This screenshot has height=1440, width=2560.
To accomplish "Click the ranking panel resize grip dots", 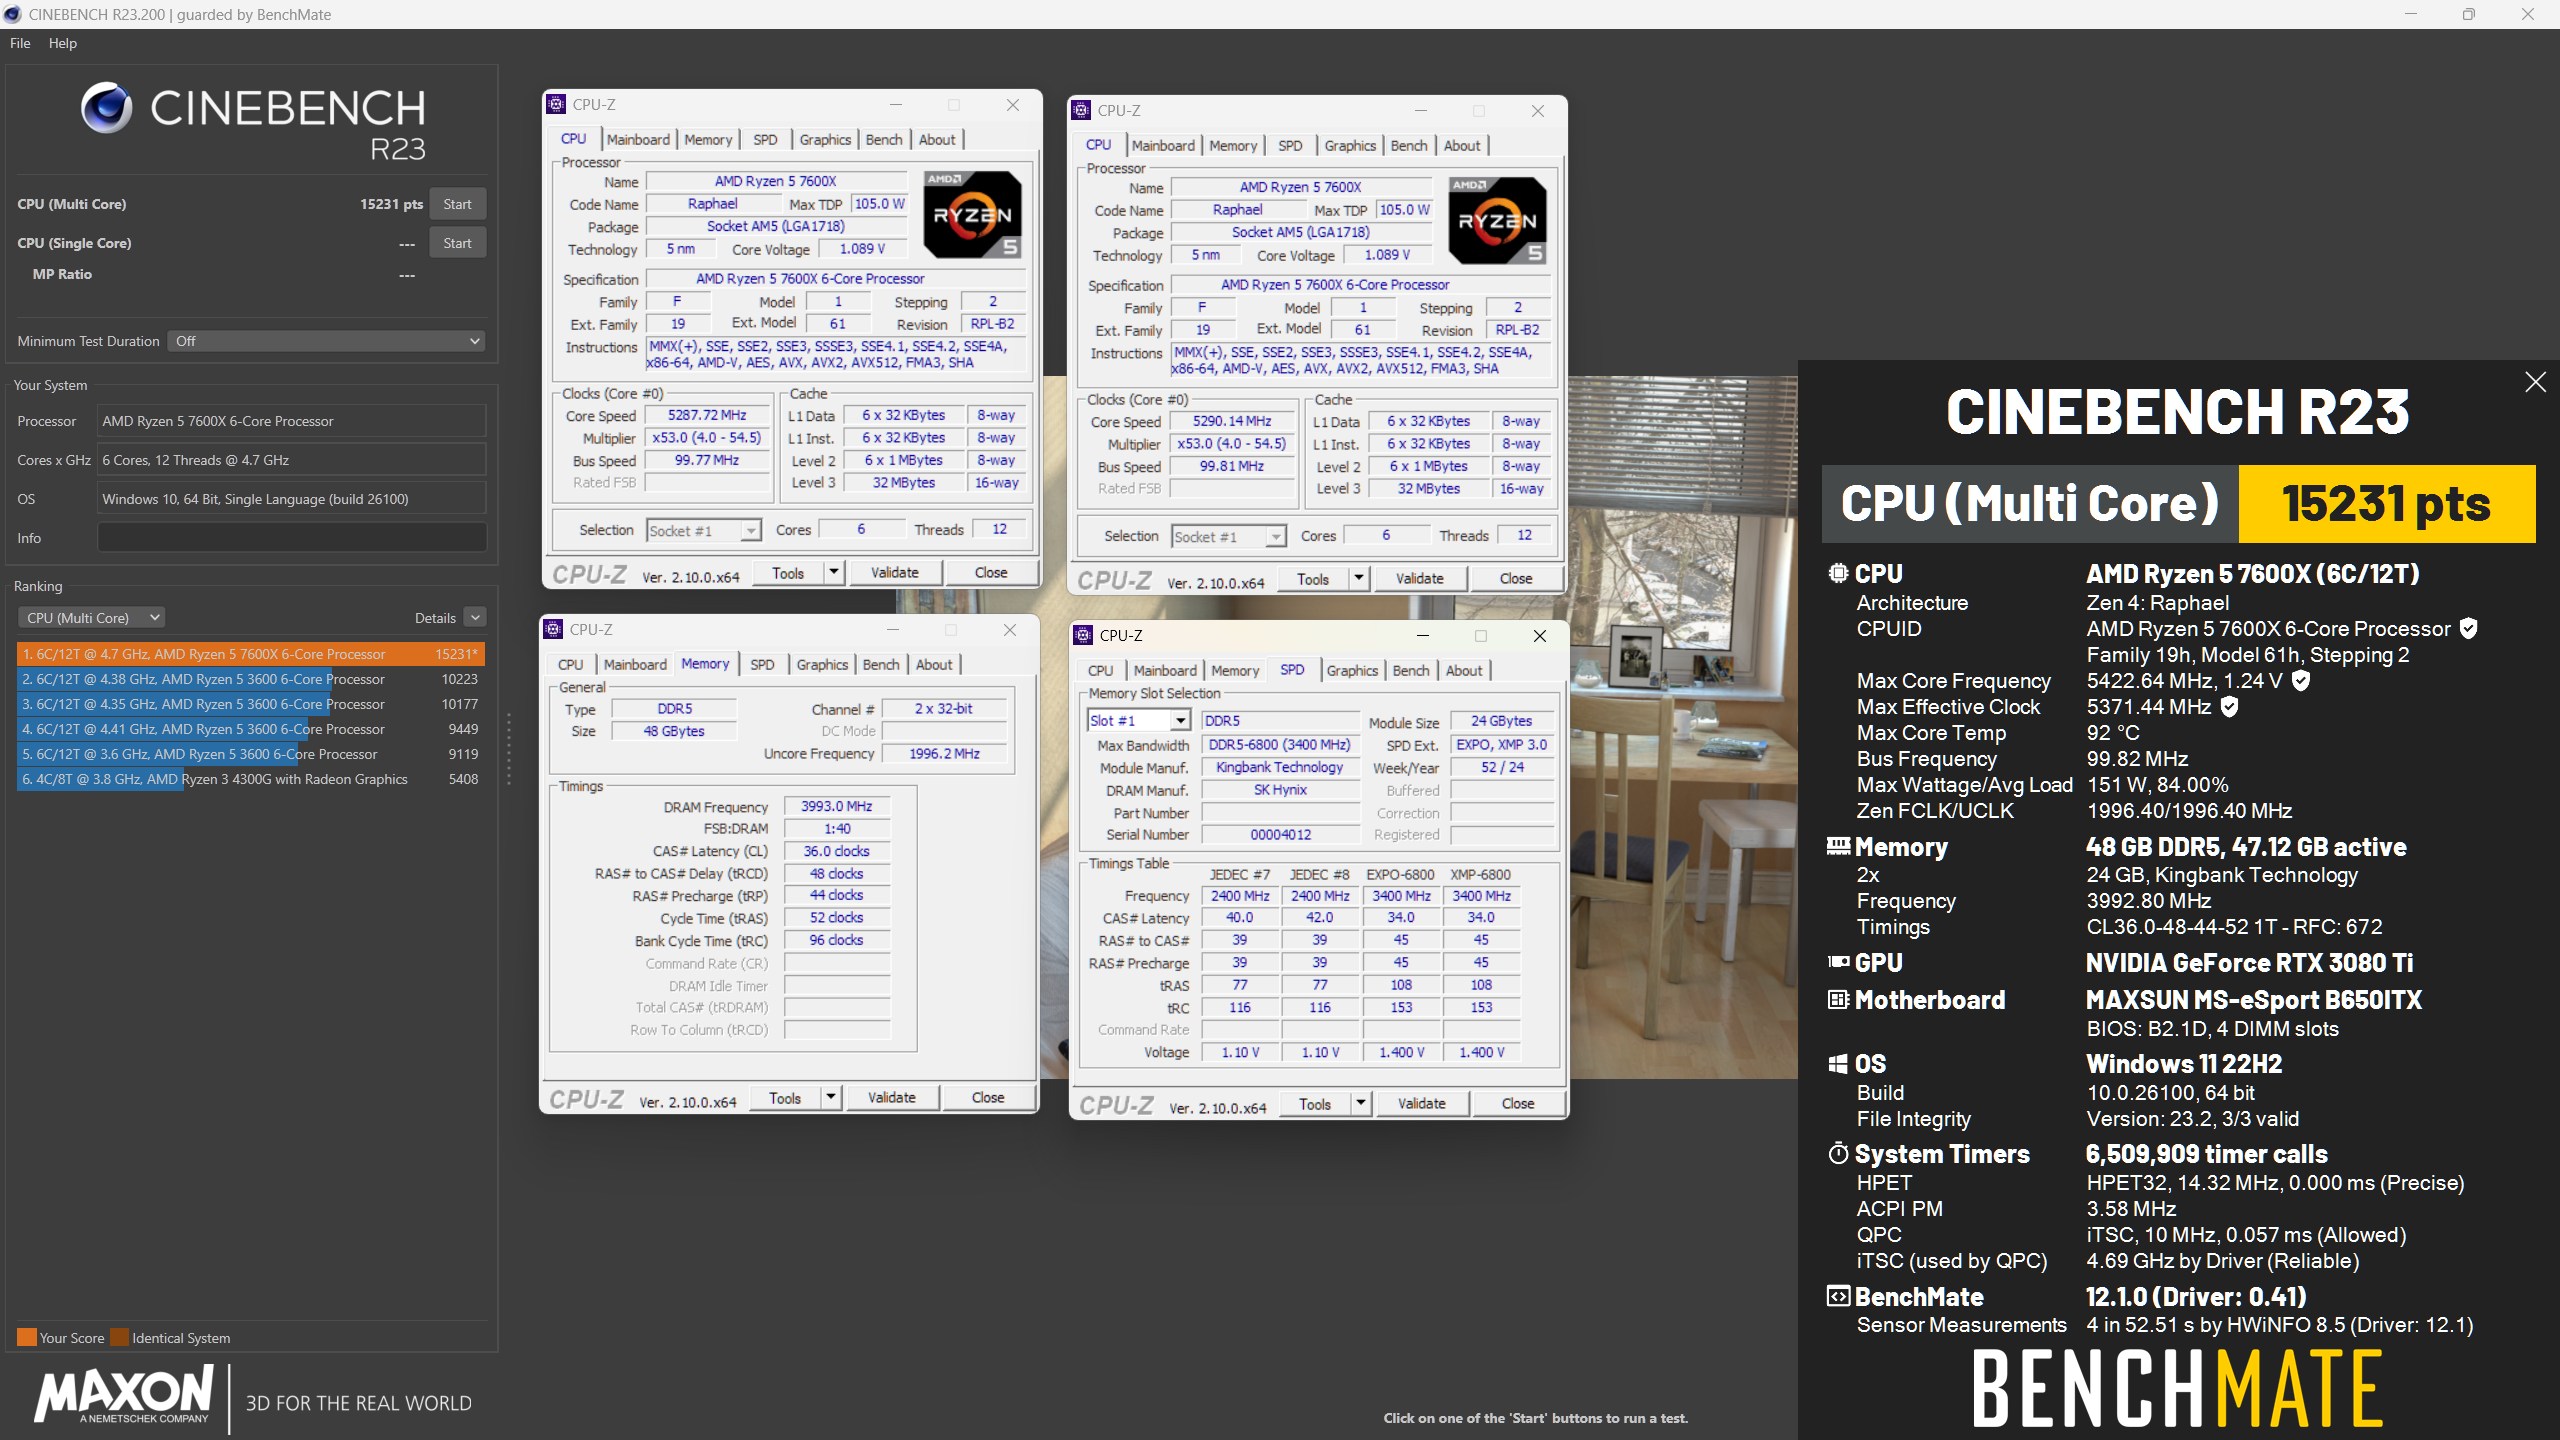I will point(509,748).
